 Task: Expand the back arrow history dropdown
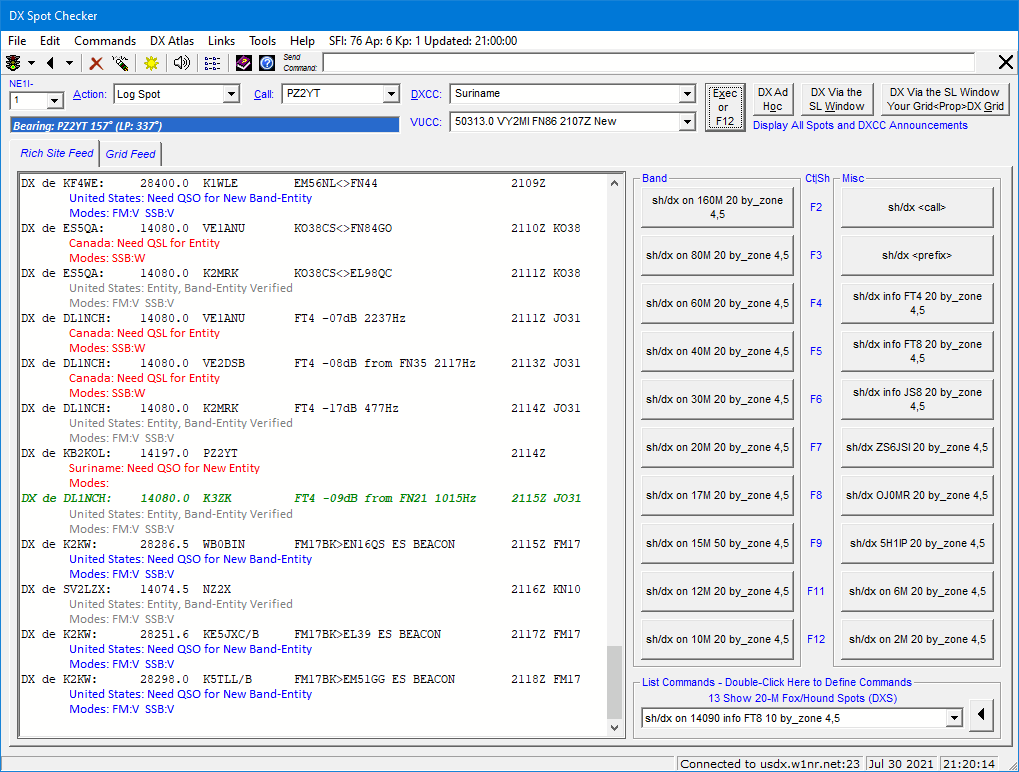tap(69, 63)
